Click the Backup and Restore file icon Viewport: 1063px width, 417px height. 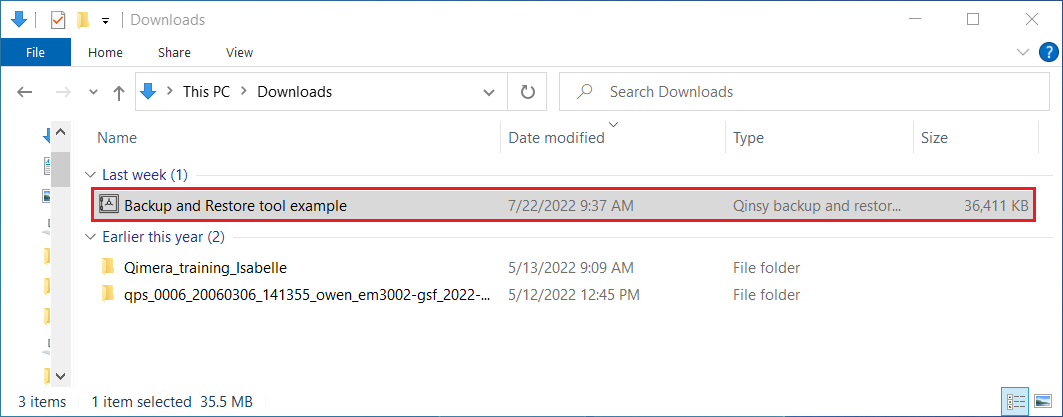(109, 206)
